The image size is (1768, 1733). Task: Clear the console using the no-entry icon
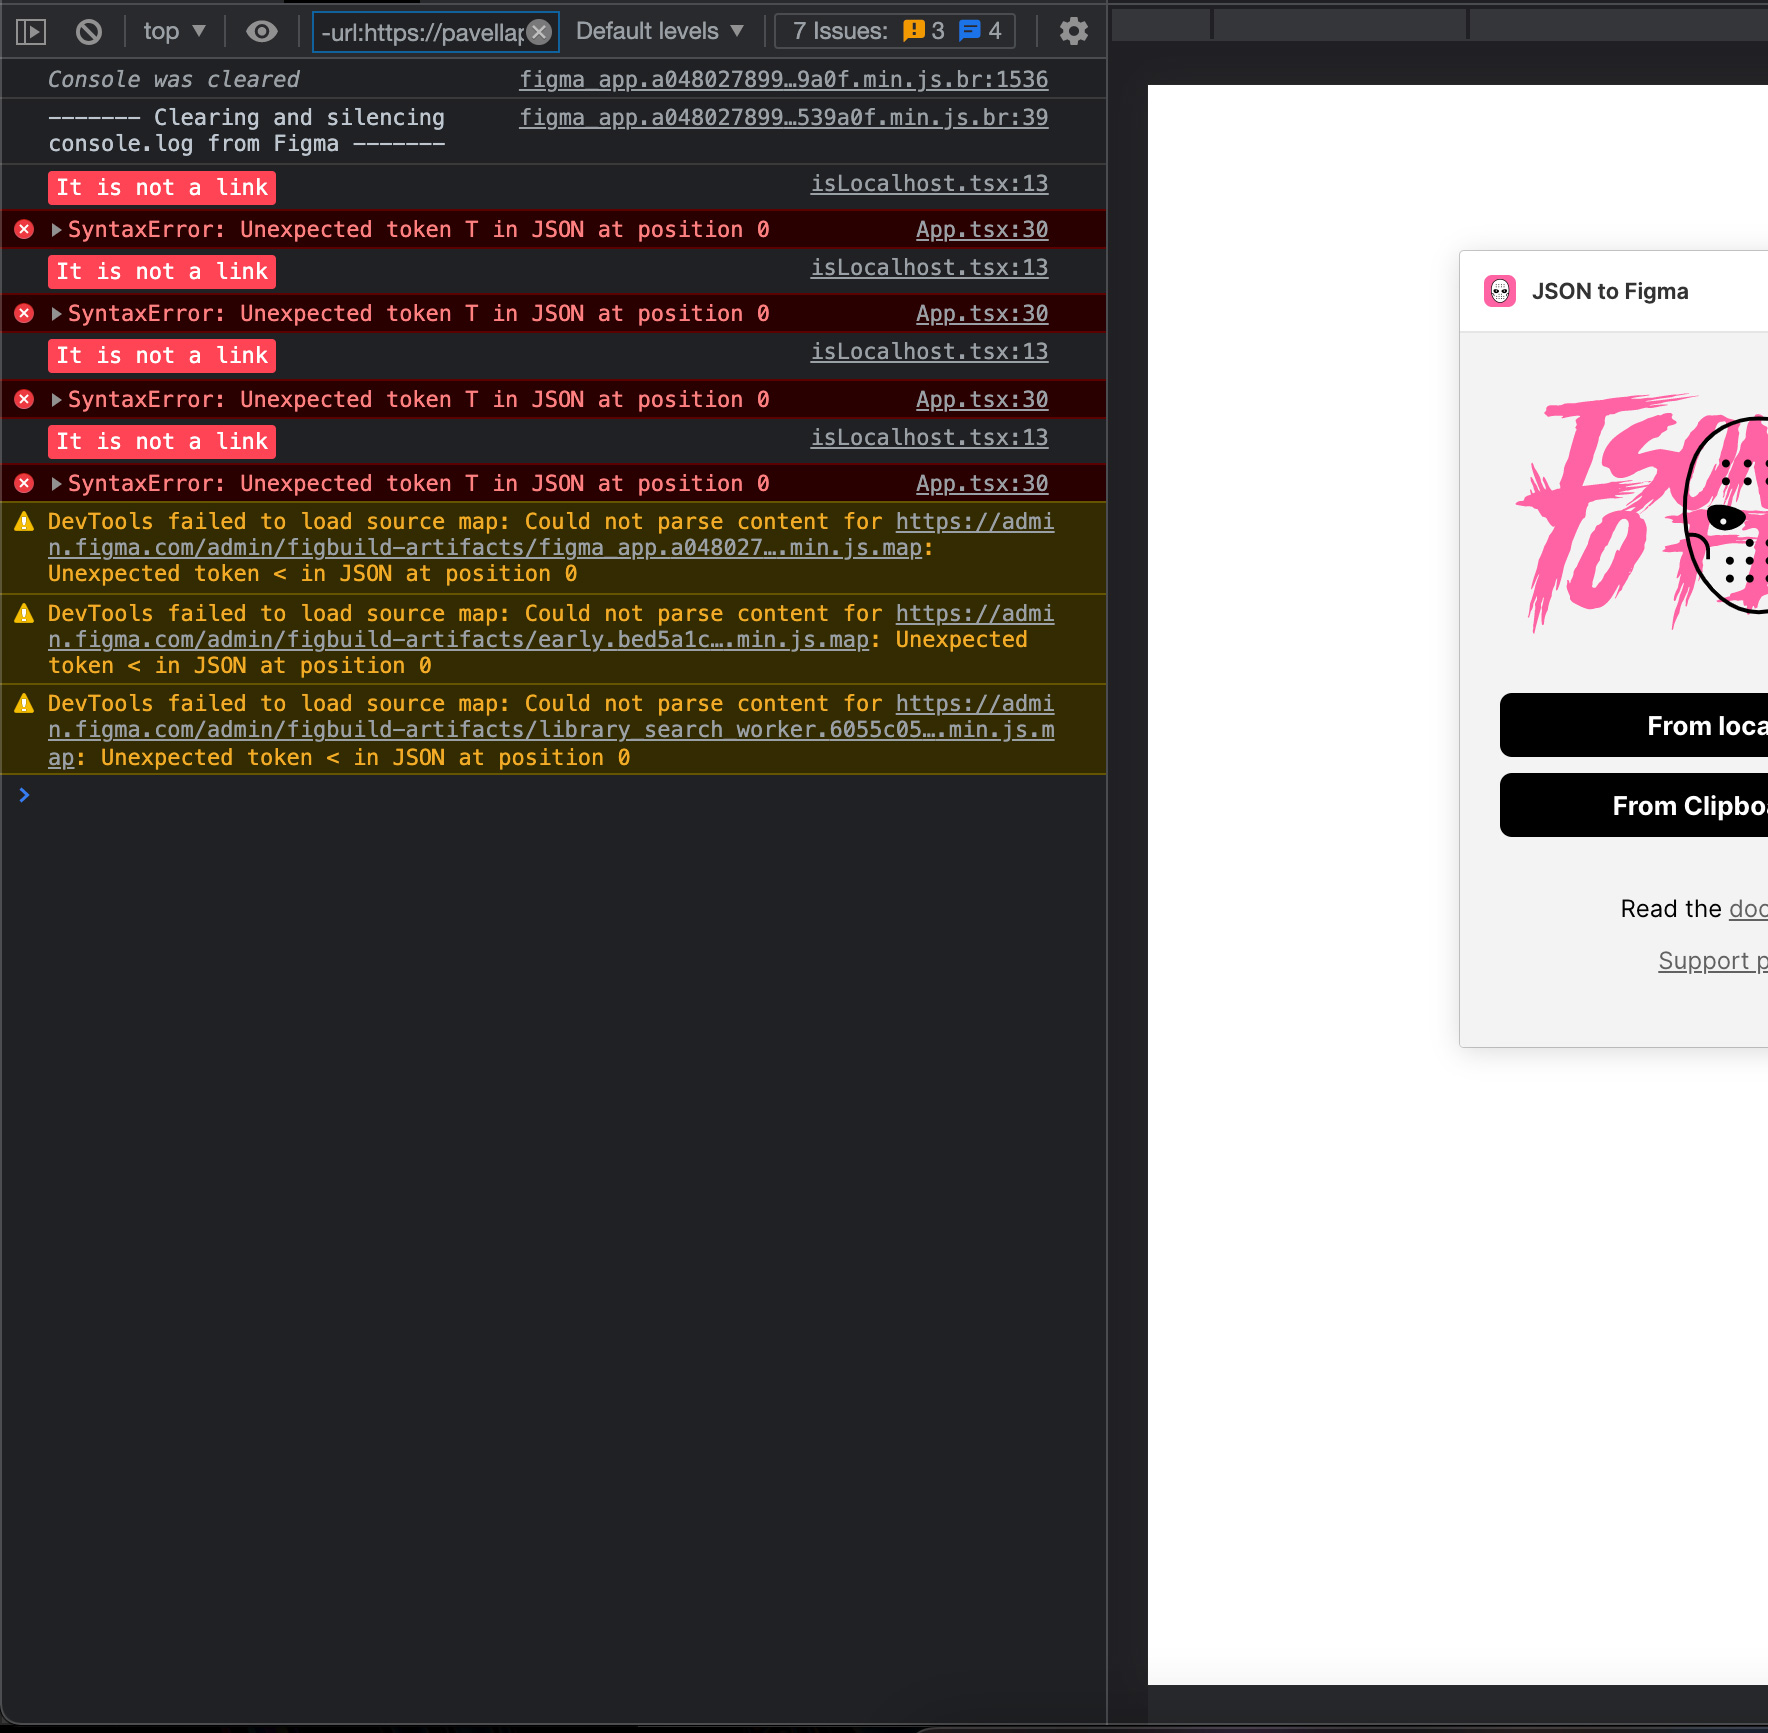click(88, 31)
